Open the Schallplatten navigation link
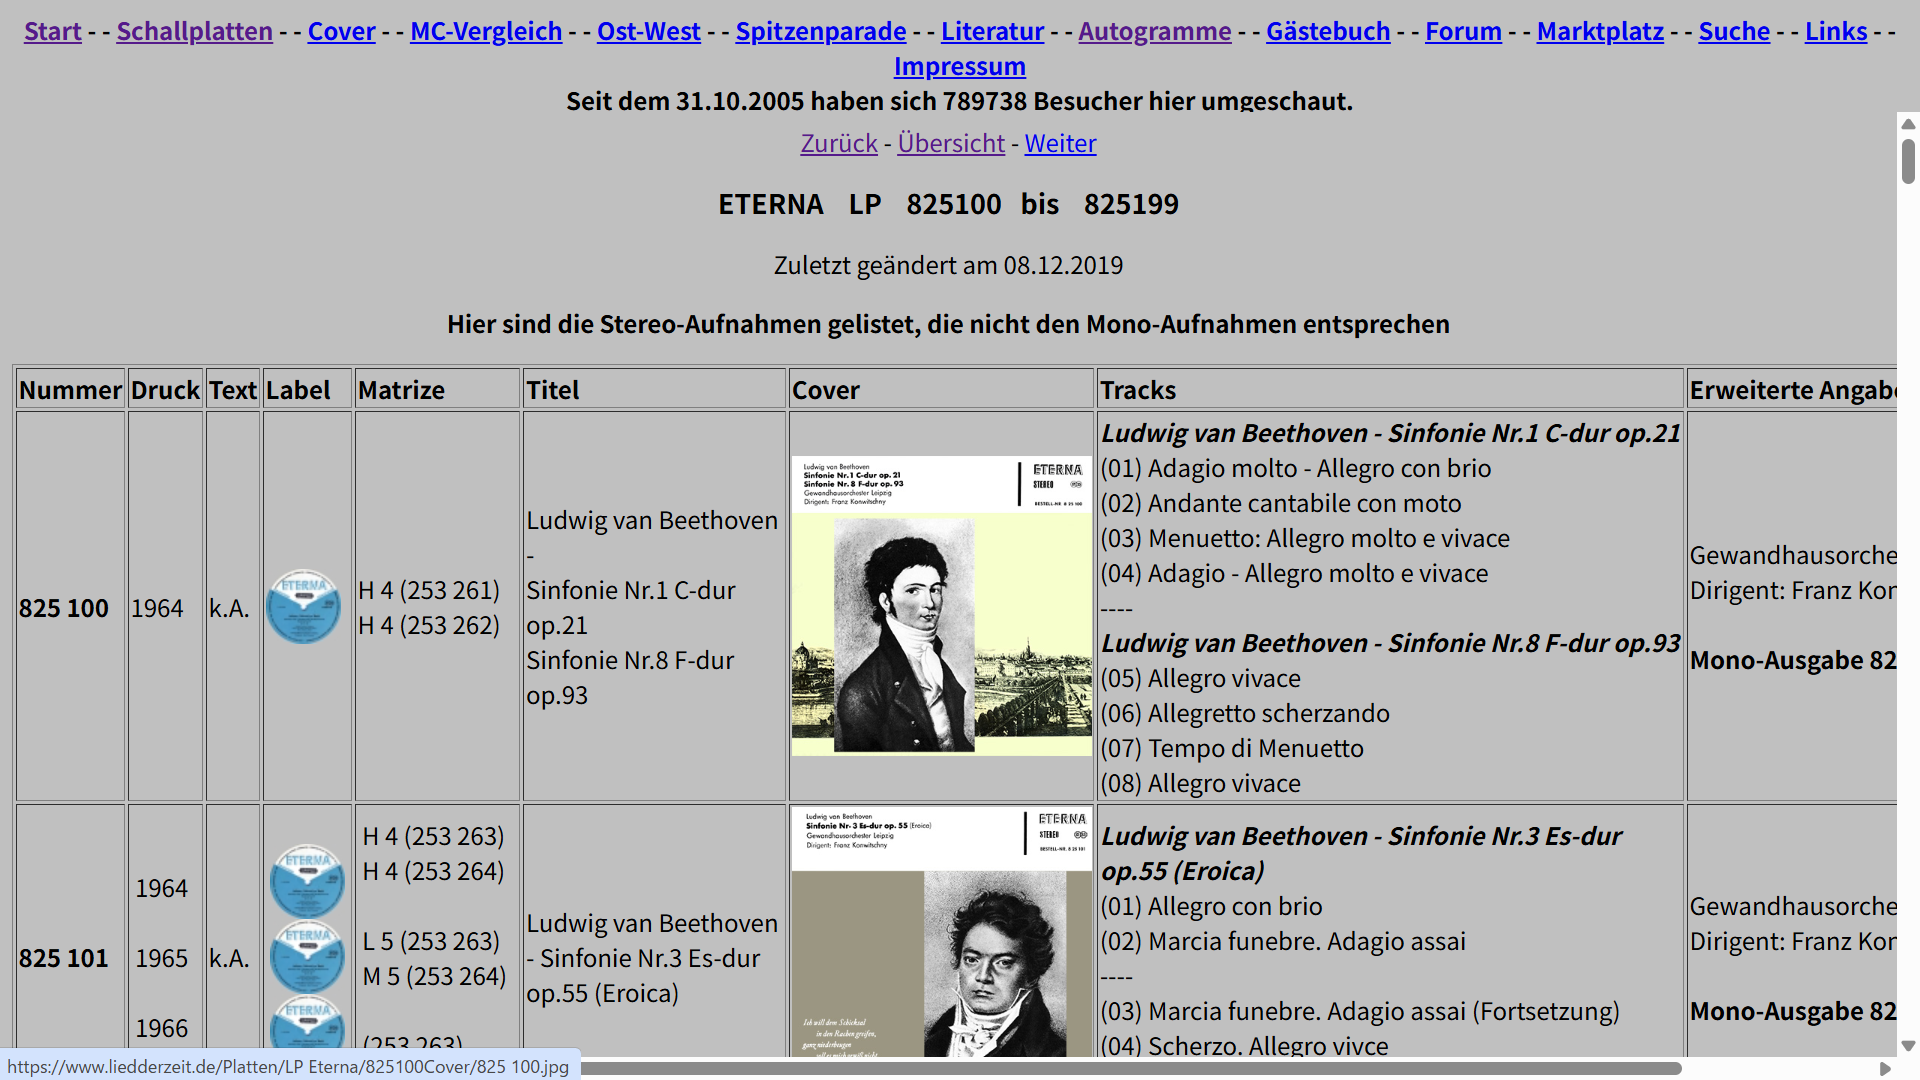 [194, 31]
